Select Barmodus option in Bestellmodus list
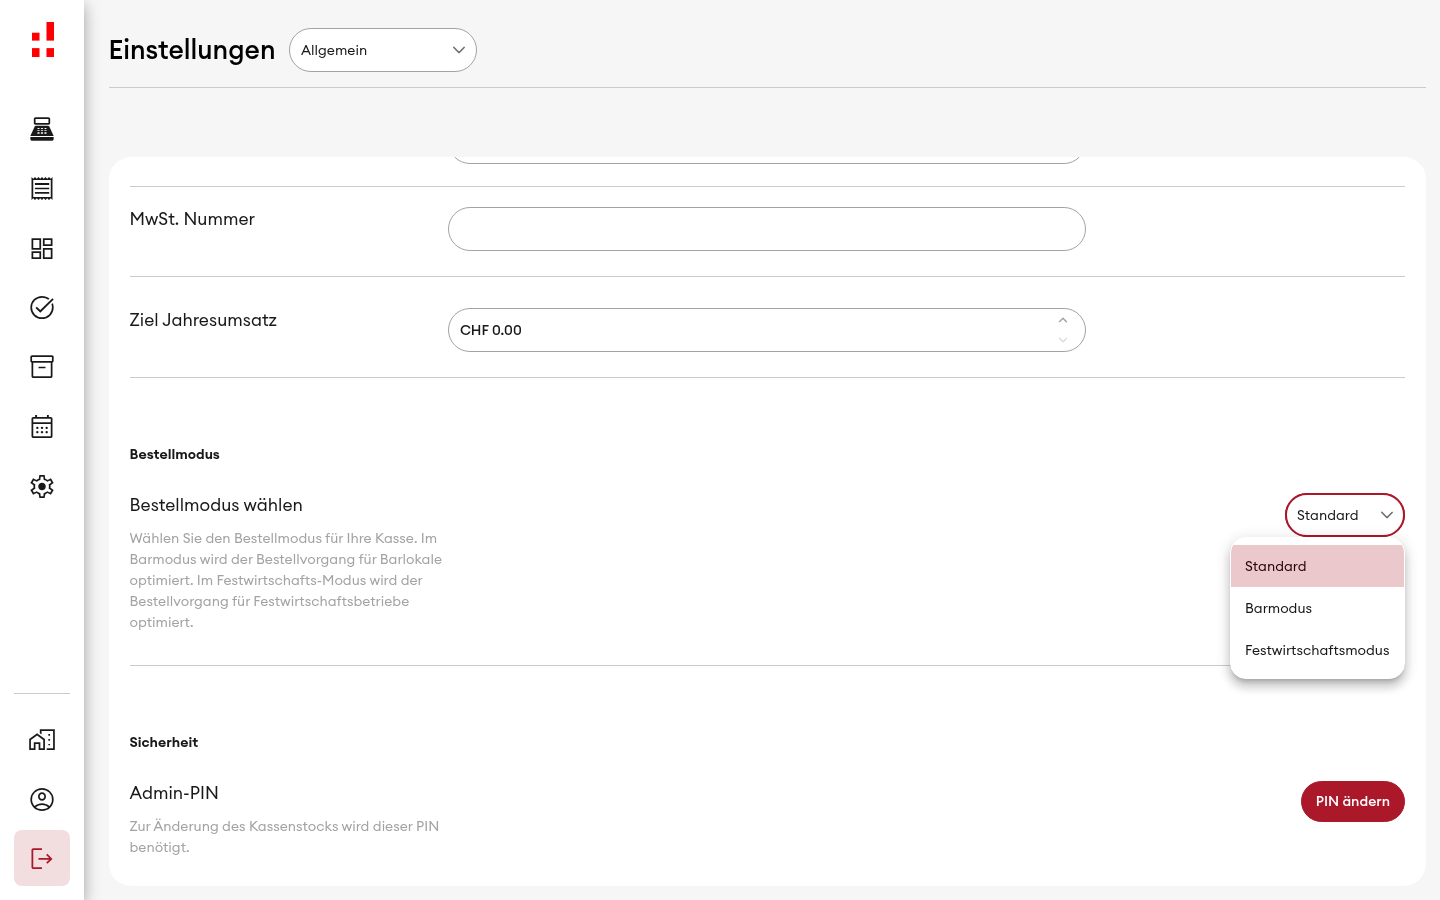1440x900 pixels. (x=1317, y=608)
